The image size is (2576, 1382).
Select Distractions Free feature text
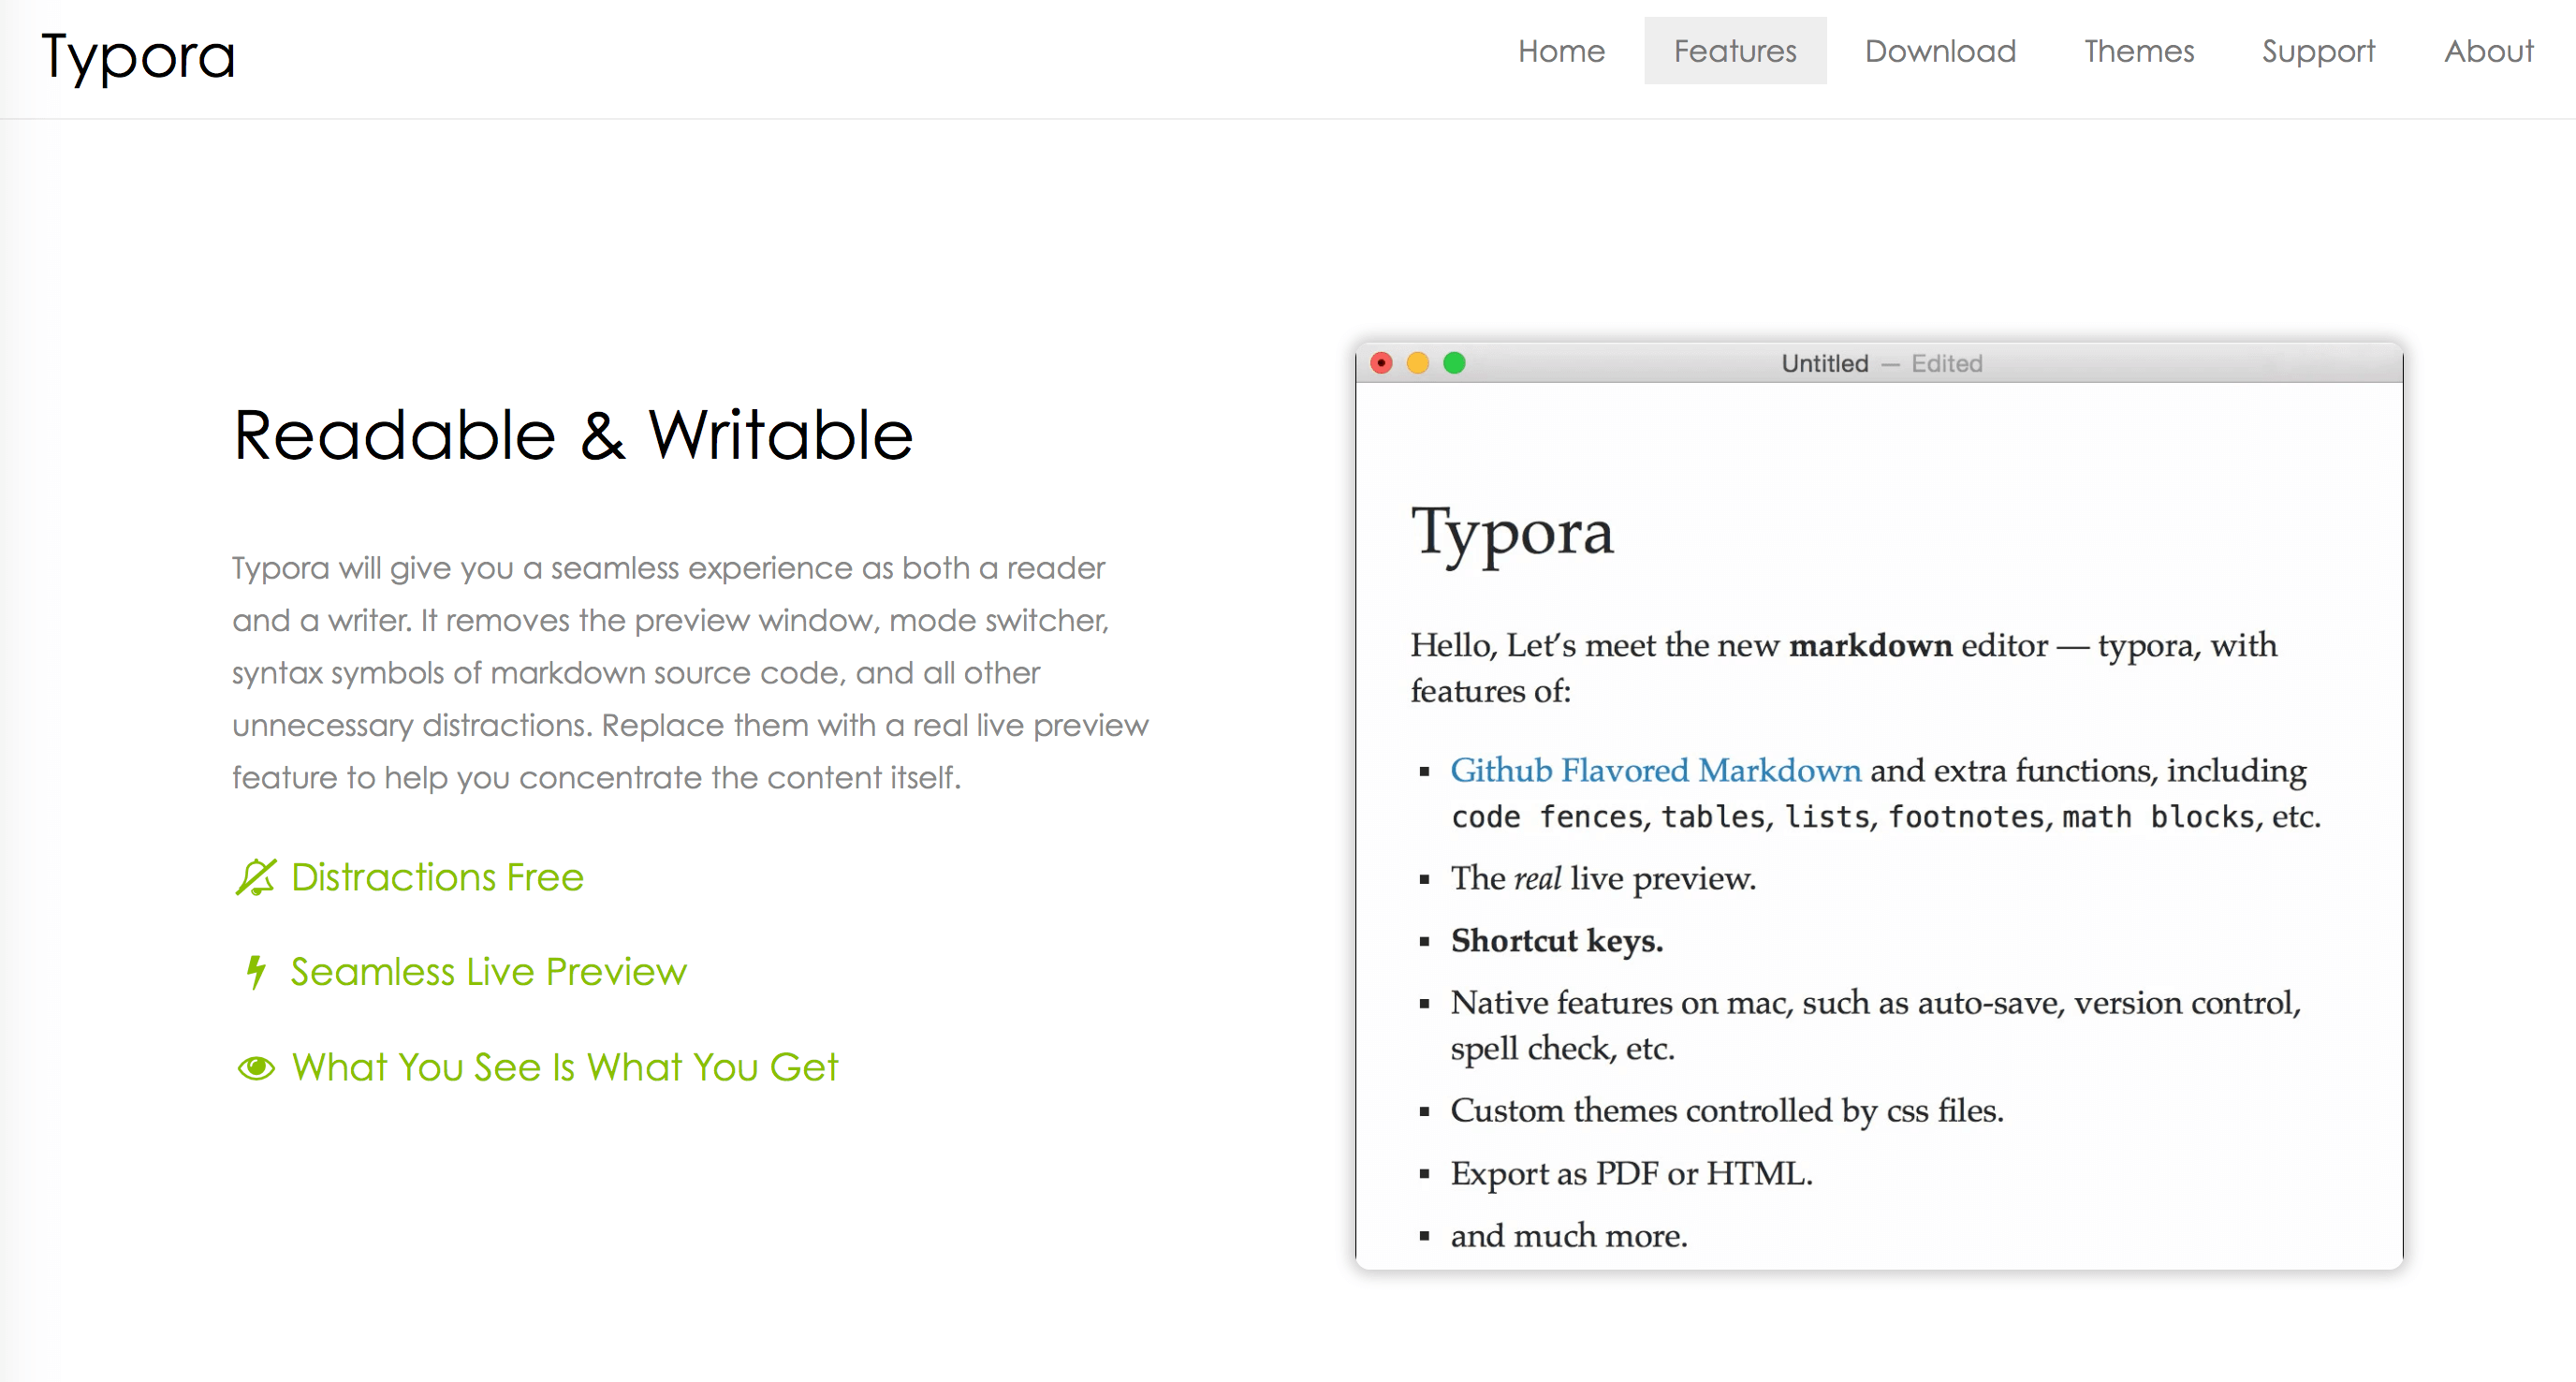(x=437, y=877)
